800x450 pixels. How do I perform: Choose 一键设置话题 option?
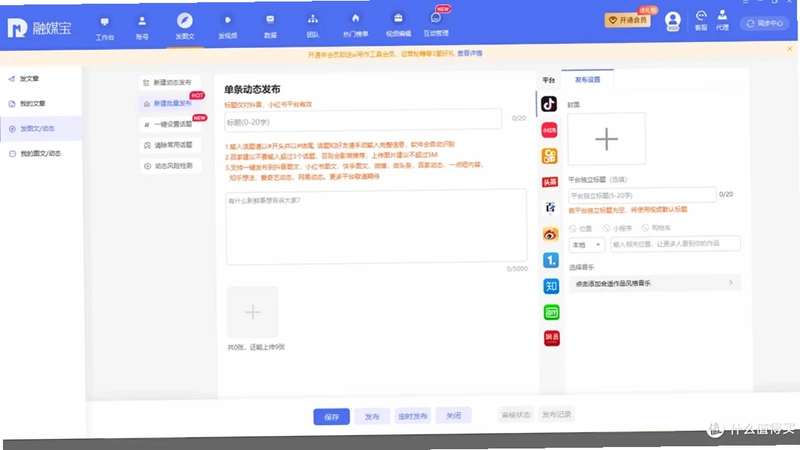(170, 124)
